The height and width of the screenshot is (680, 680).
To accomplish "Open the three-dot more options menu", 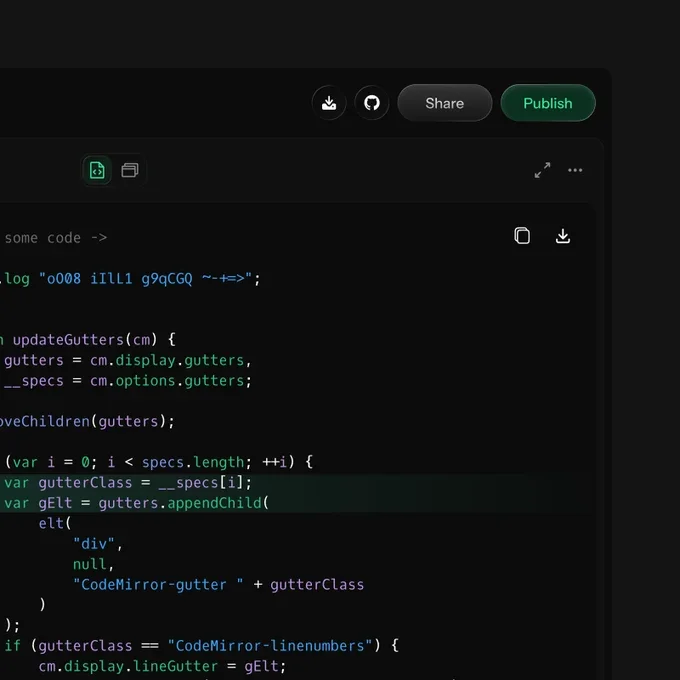I will tap(575, 170).
